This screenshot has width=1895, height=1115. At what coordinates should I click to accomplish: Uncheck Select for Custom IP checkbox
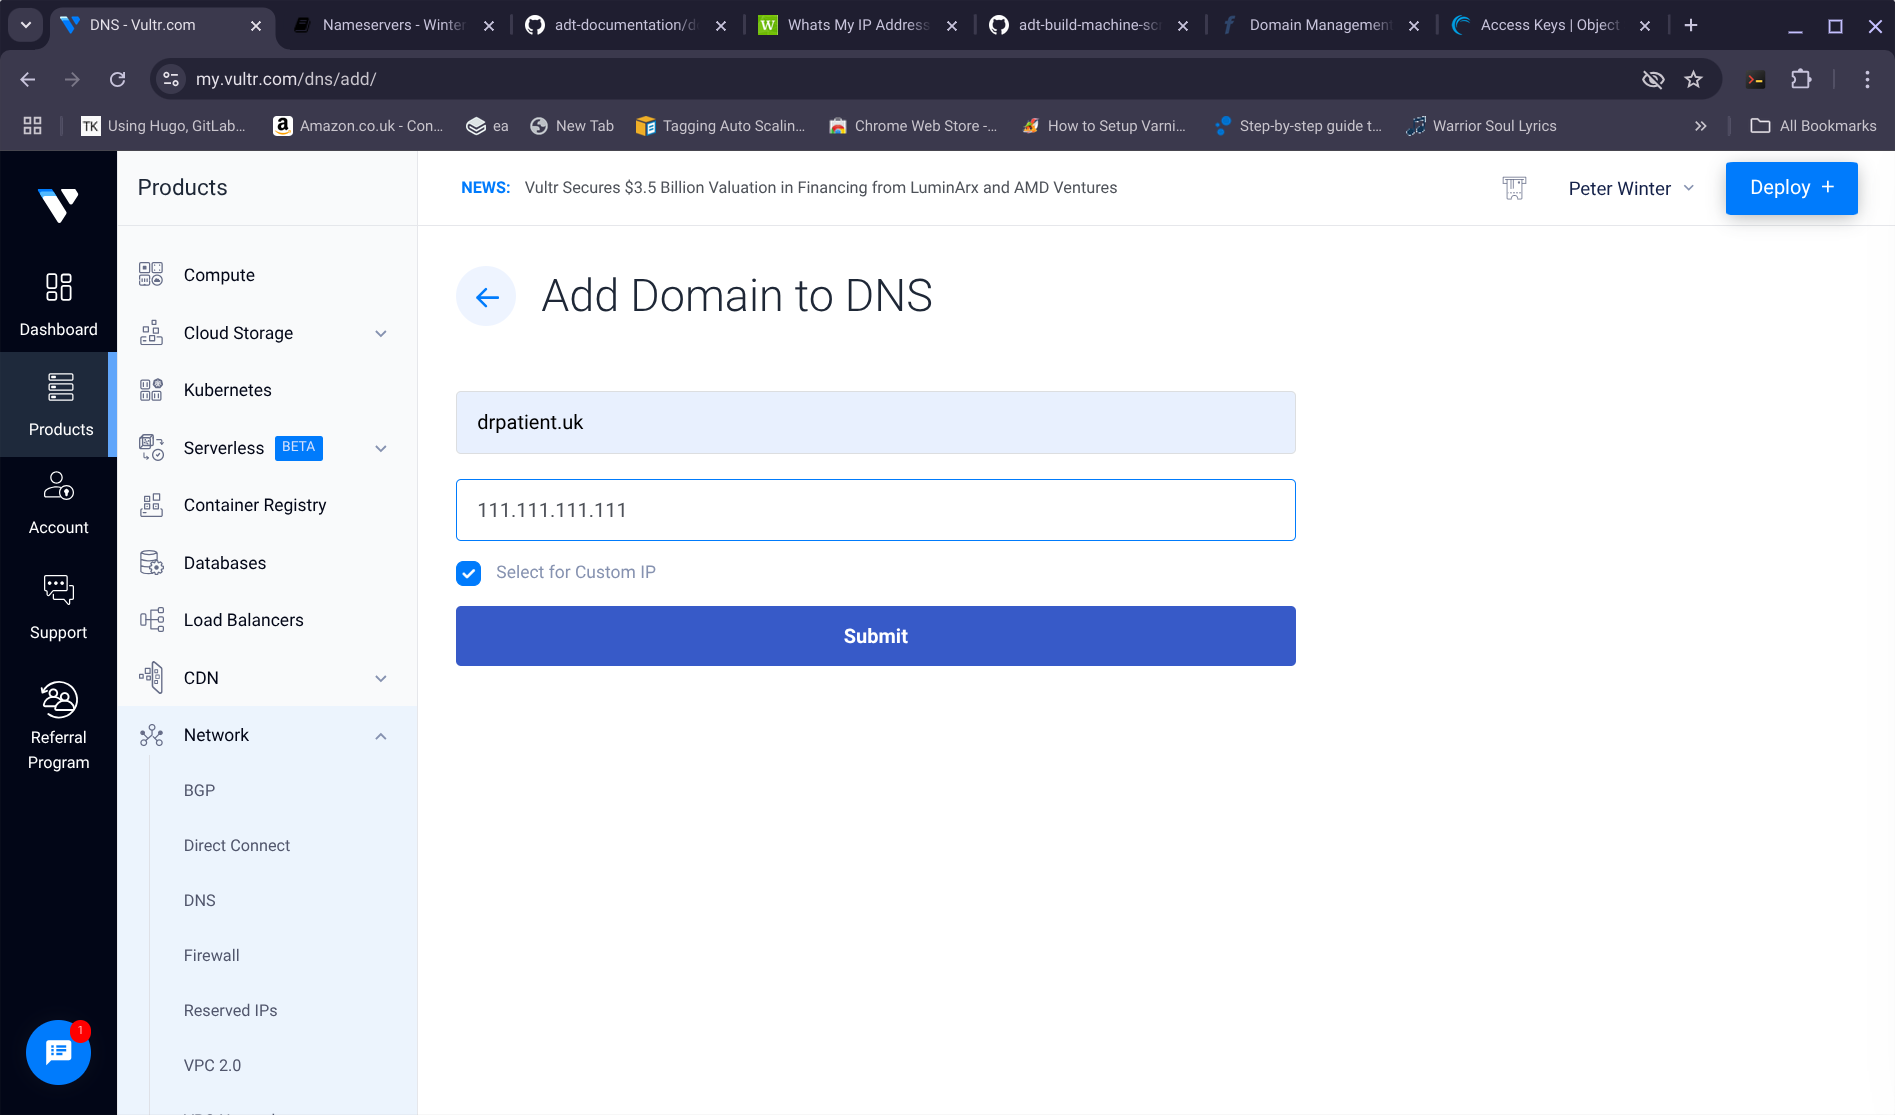[x=468, y=573]
